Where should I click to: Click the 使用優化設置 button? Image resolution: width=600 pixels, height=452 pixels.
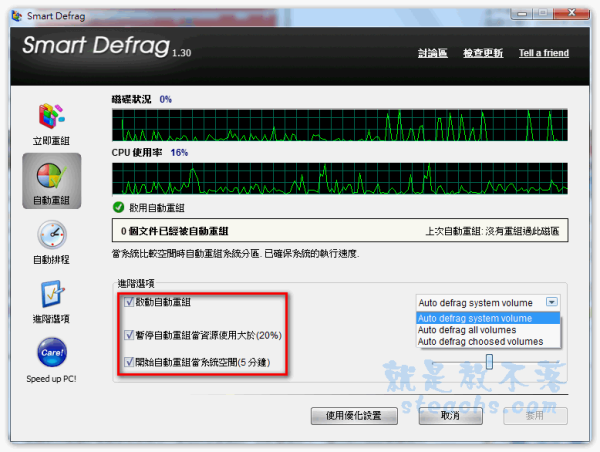pos(354,416)
